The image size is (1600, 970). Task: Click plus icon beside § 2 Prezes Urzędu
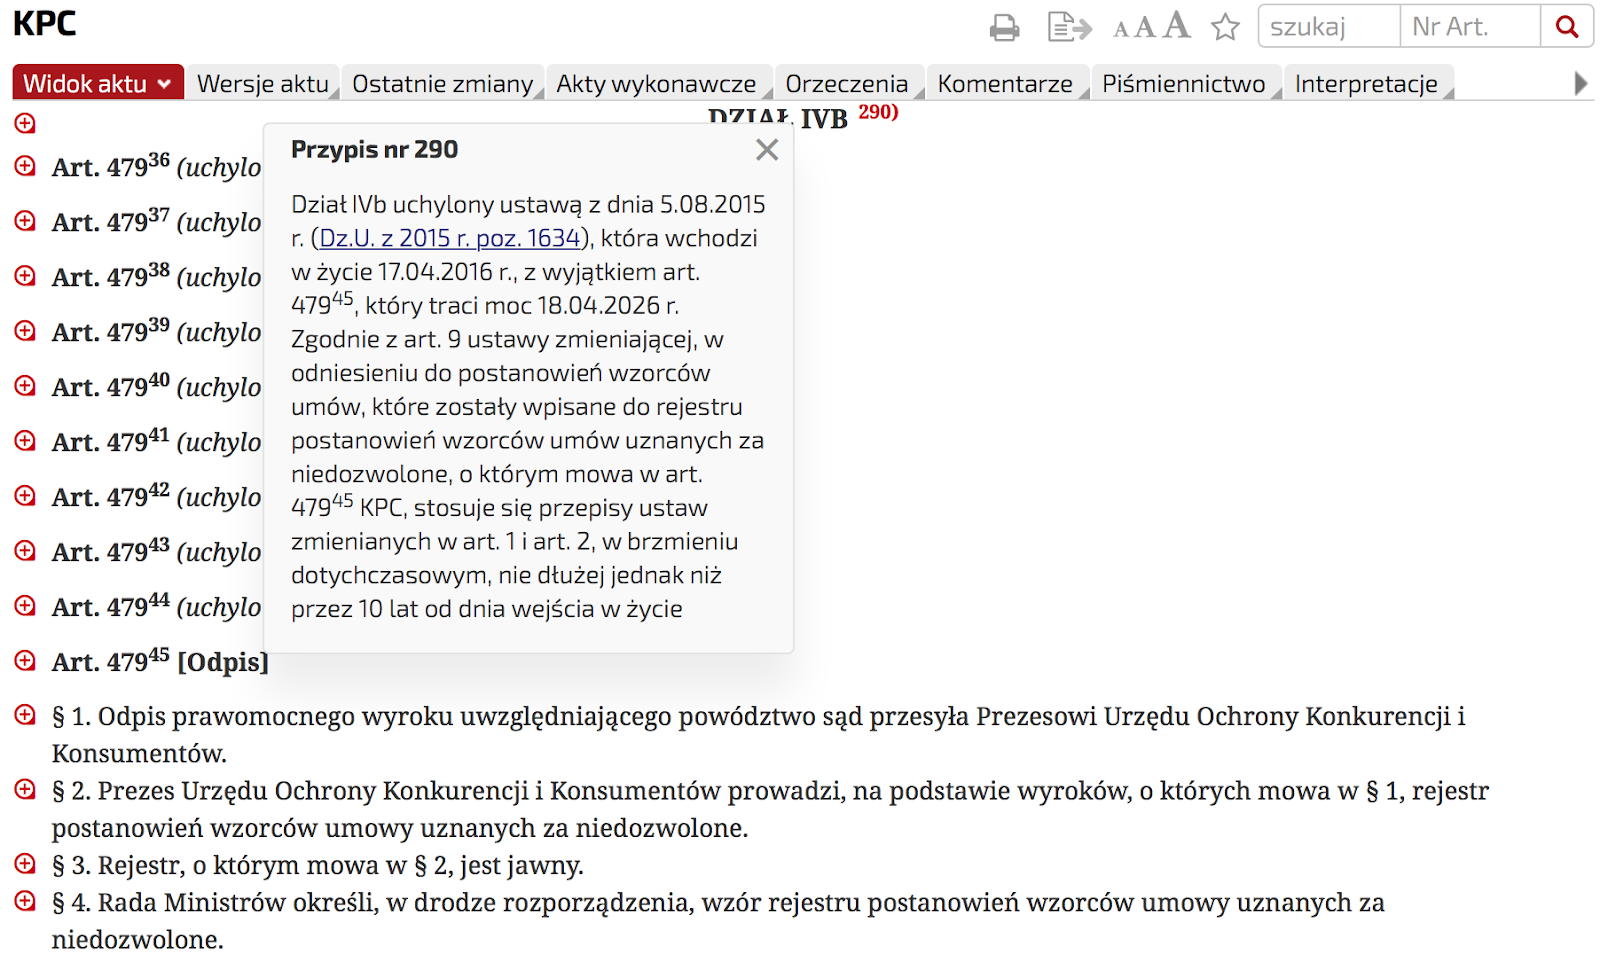point(25,790)
